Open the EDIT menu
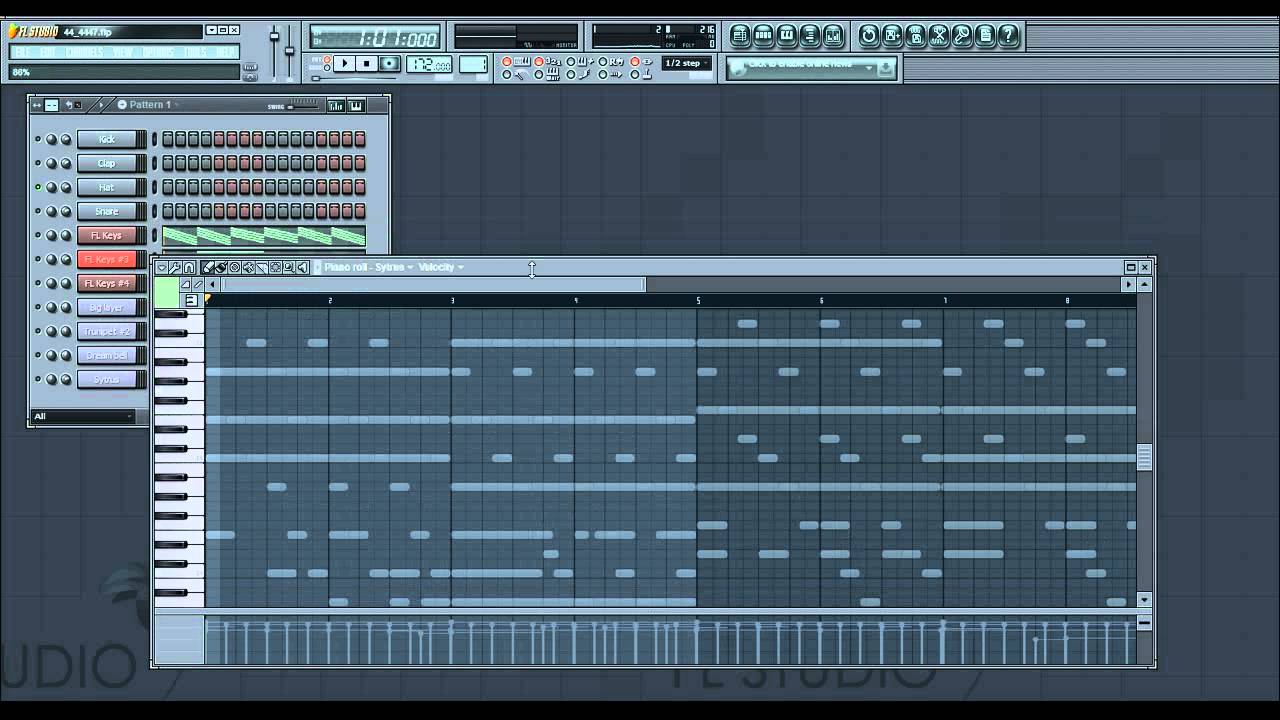1280x720 pixels. pyautogui.click(x=48, y=52)
